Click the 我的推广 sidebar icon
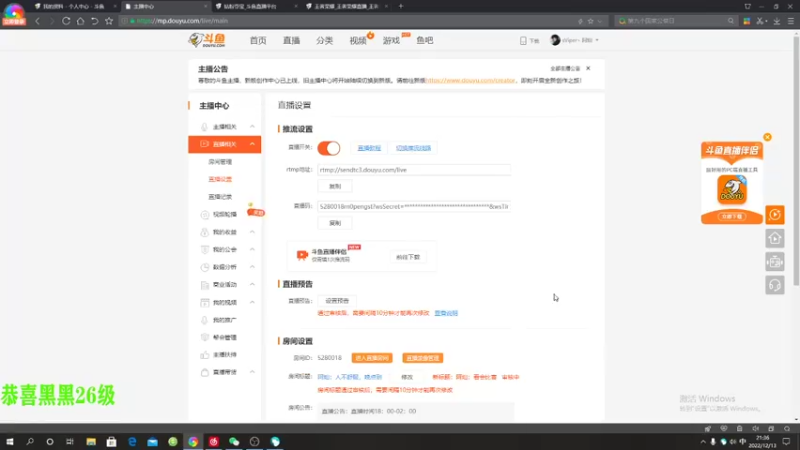Screen dimensions: 800x450 click(205, 320)
